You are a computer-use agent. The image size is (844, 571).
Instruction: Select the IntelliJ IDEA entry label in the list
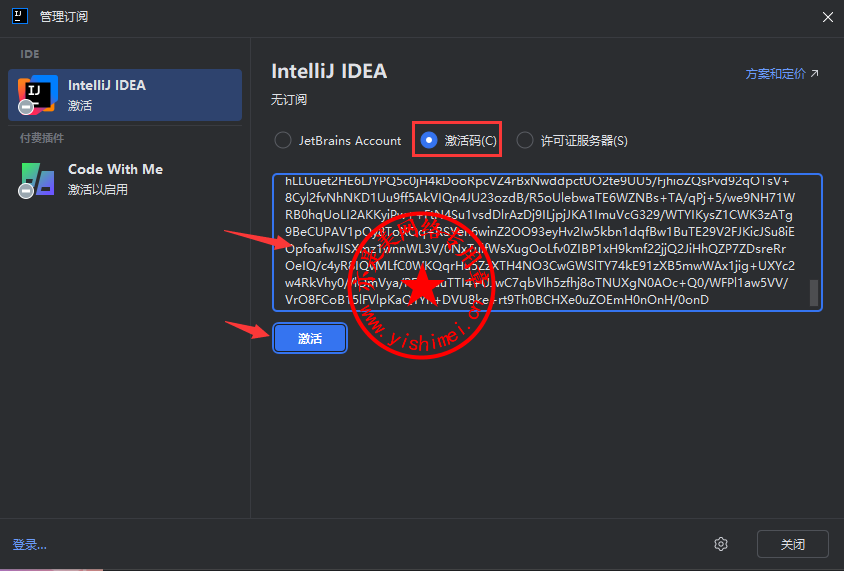(x=107, y=85)
